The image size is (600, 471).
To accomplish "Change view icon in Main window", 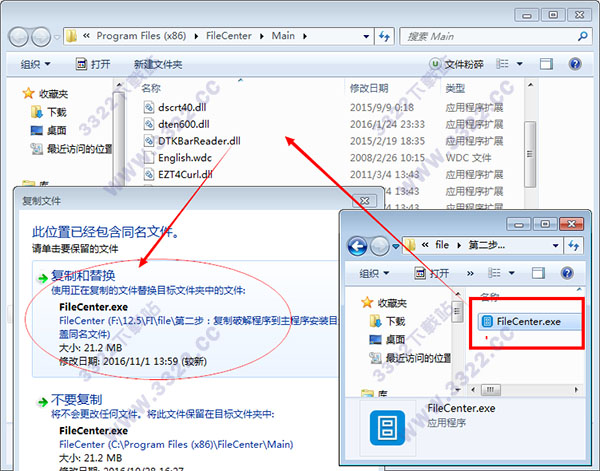I will pyautogui.click(x=502, y=64).
